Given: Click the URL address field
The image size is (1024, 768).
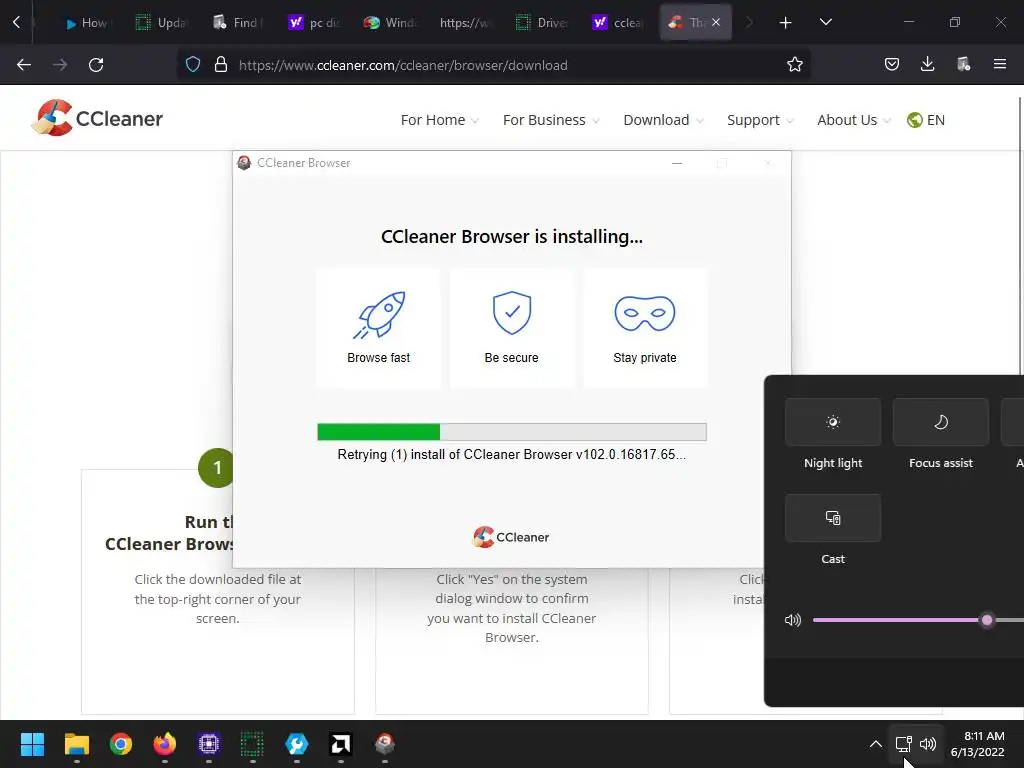Looking at the screenshot, I should click(493, 65).
